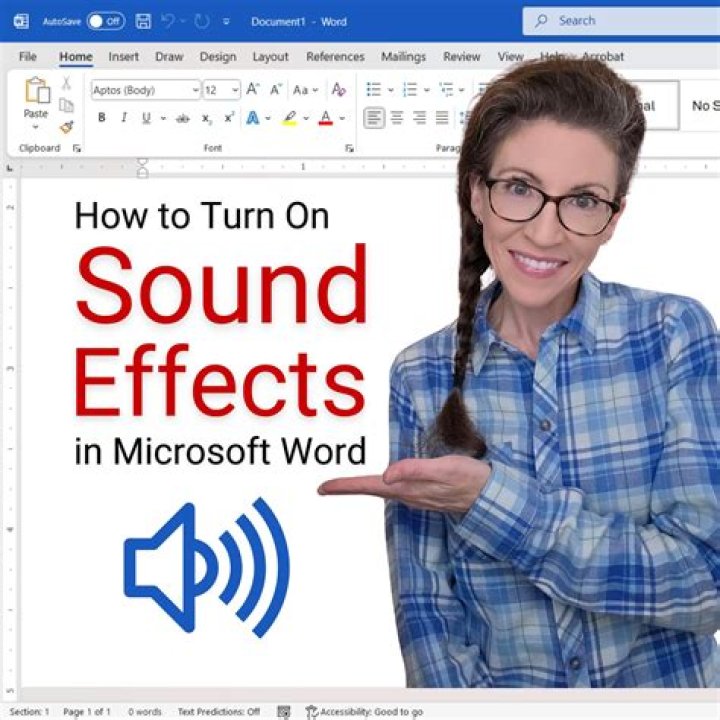Open the File tab
This screenshot has height=720, width=720.
(x=28, y=56)
